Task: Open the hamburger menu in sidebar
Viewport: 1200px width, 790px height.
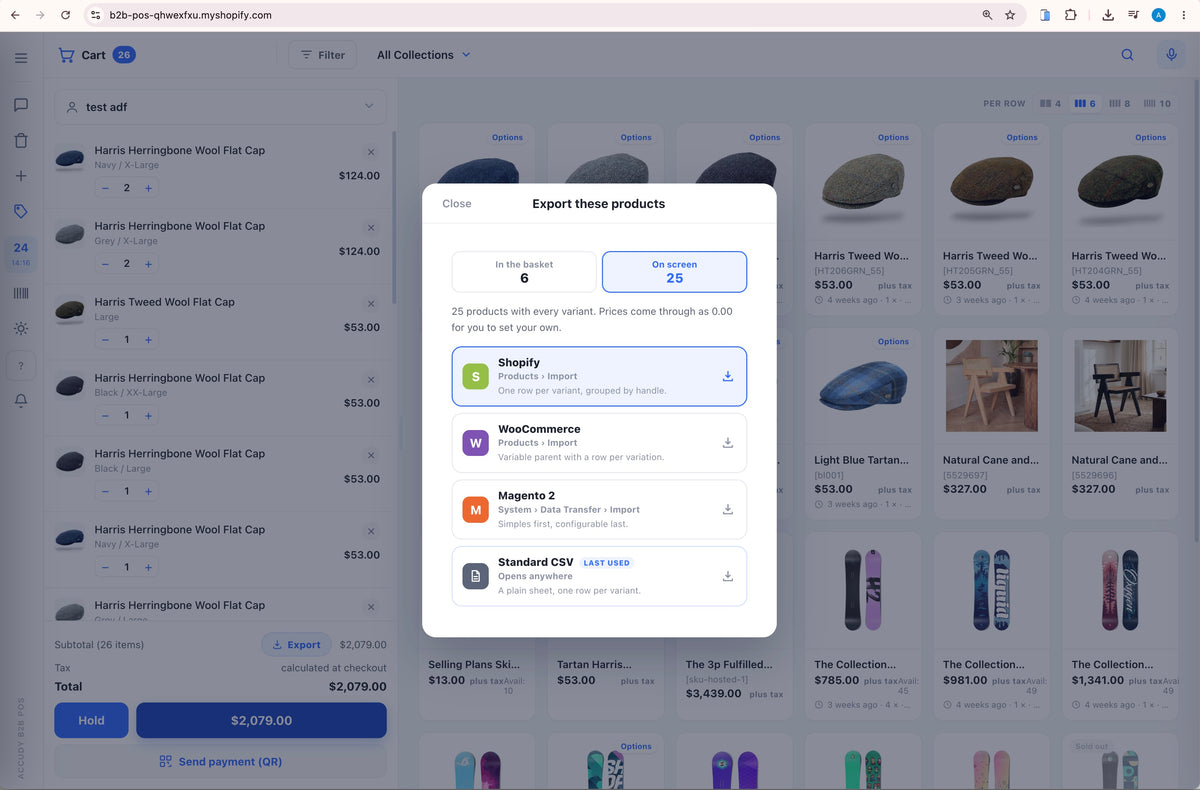Action: coord(21,58)
